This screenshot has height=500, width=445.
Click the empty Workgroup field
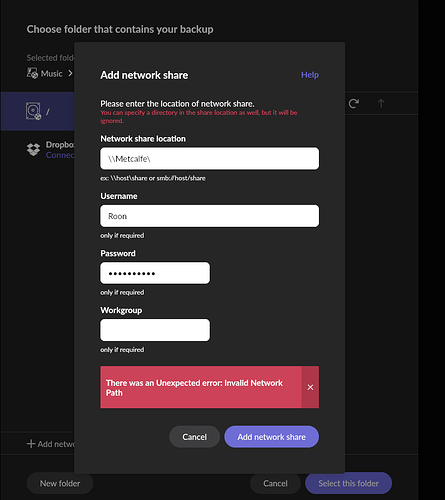tap(155, 330)
